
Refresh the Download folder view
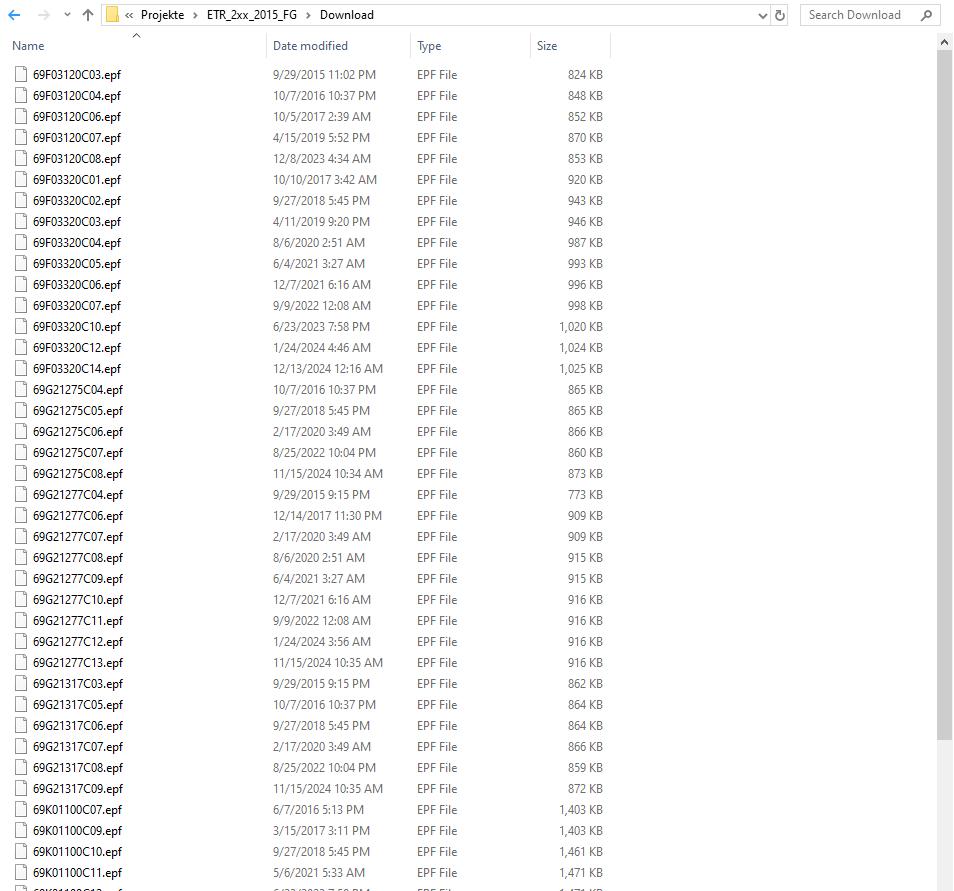[x=778, y=15]
